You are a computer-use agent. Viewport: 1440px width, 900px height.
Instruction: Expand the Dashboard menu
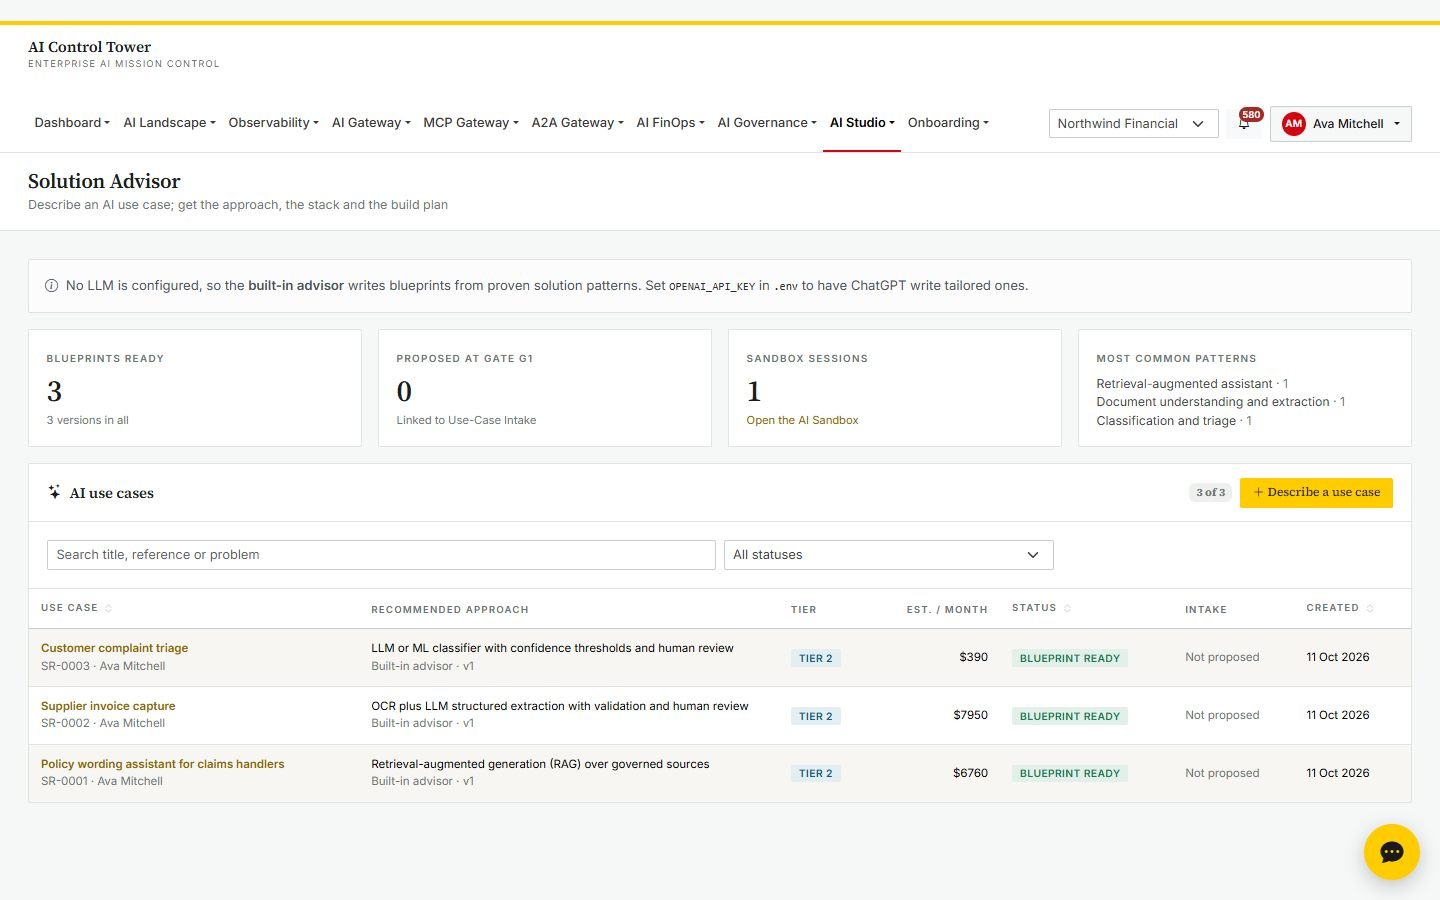click(72, 123)
